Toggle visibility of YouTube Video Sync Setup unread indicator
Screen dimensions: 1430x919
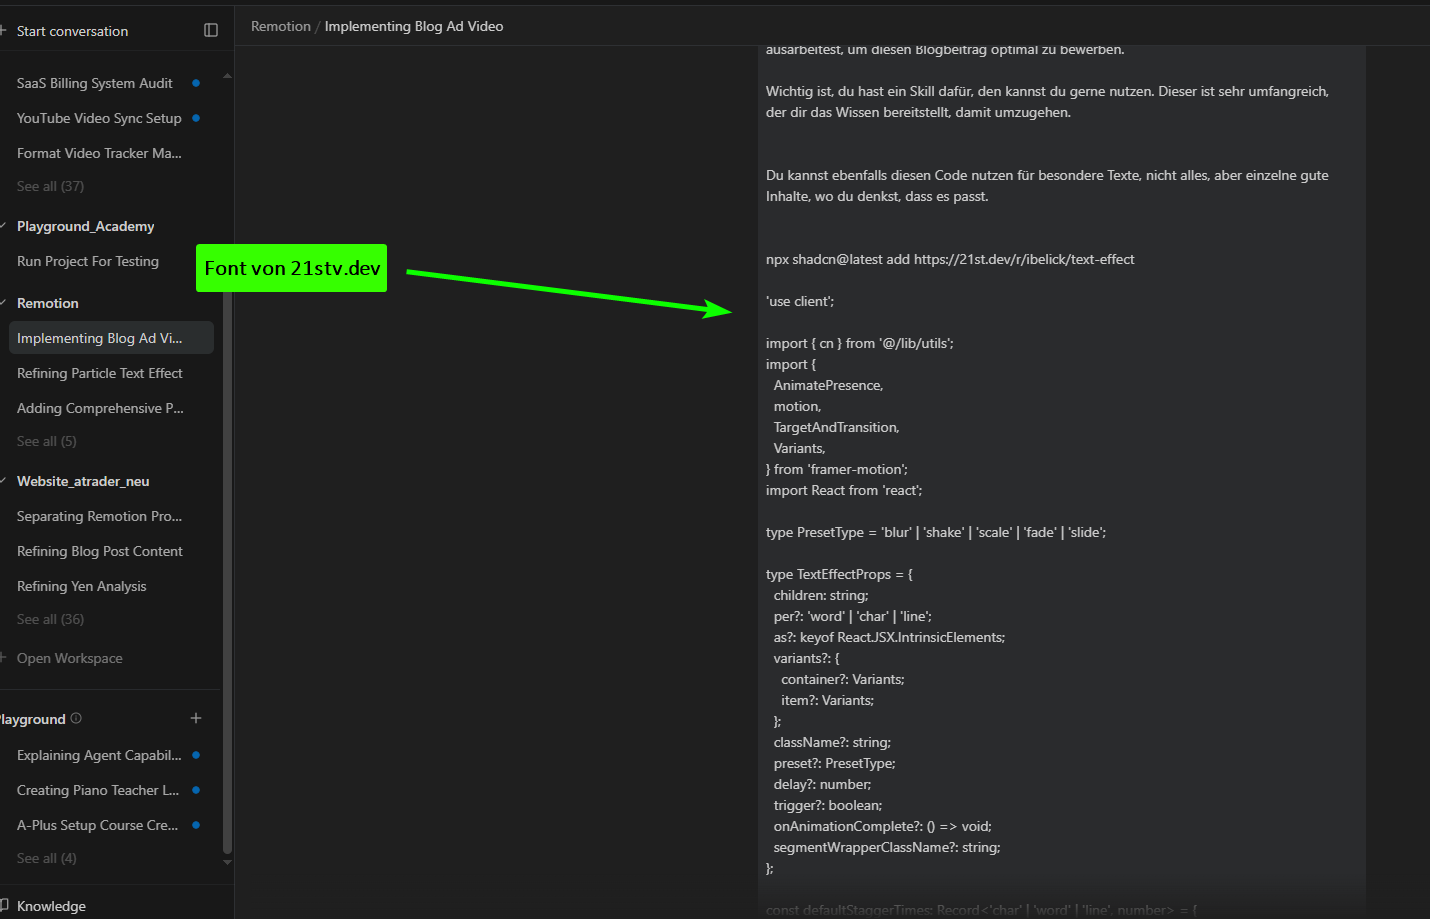pyautogui.click(x=196, y=118)
